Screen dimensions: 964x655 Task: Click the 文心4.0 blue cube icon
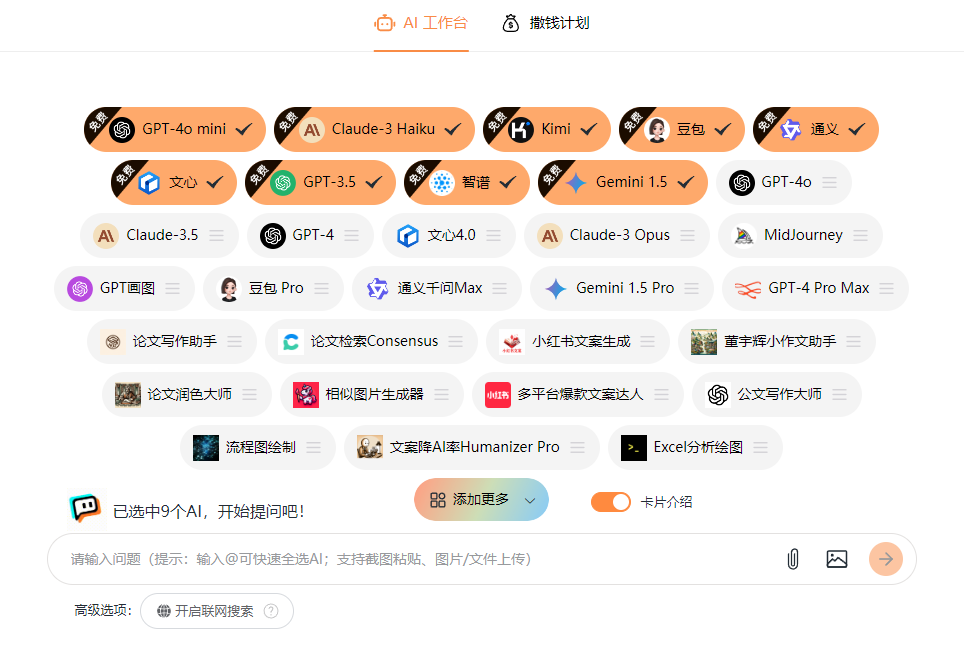click(x=407, y=236)
